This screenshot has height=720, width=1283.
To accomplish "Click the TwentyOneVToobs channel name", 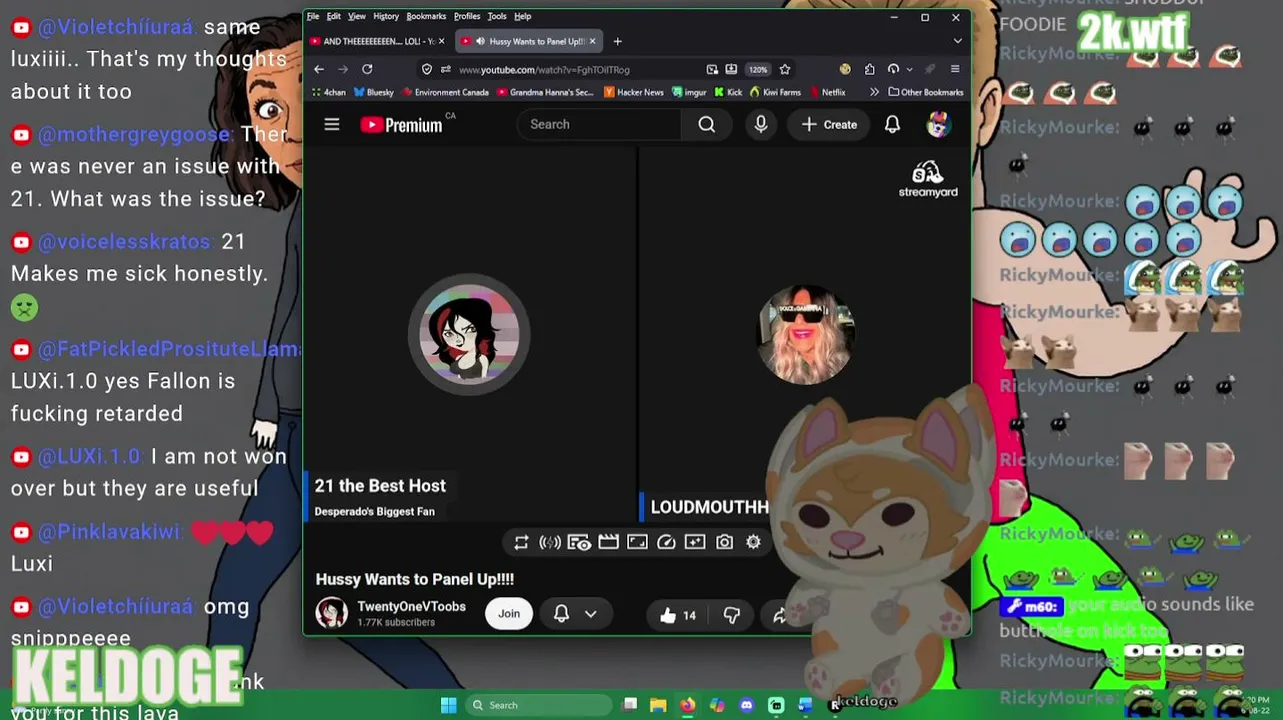I will point(412,606).
